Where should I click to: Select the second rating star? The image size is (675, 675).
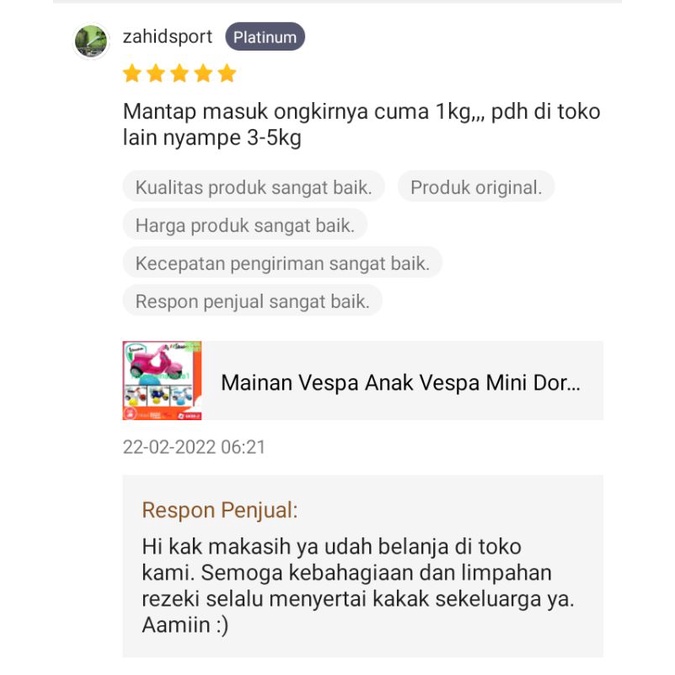coord(156,73)
